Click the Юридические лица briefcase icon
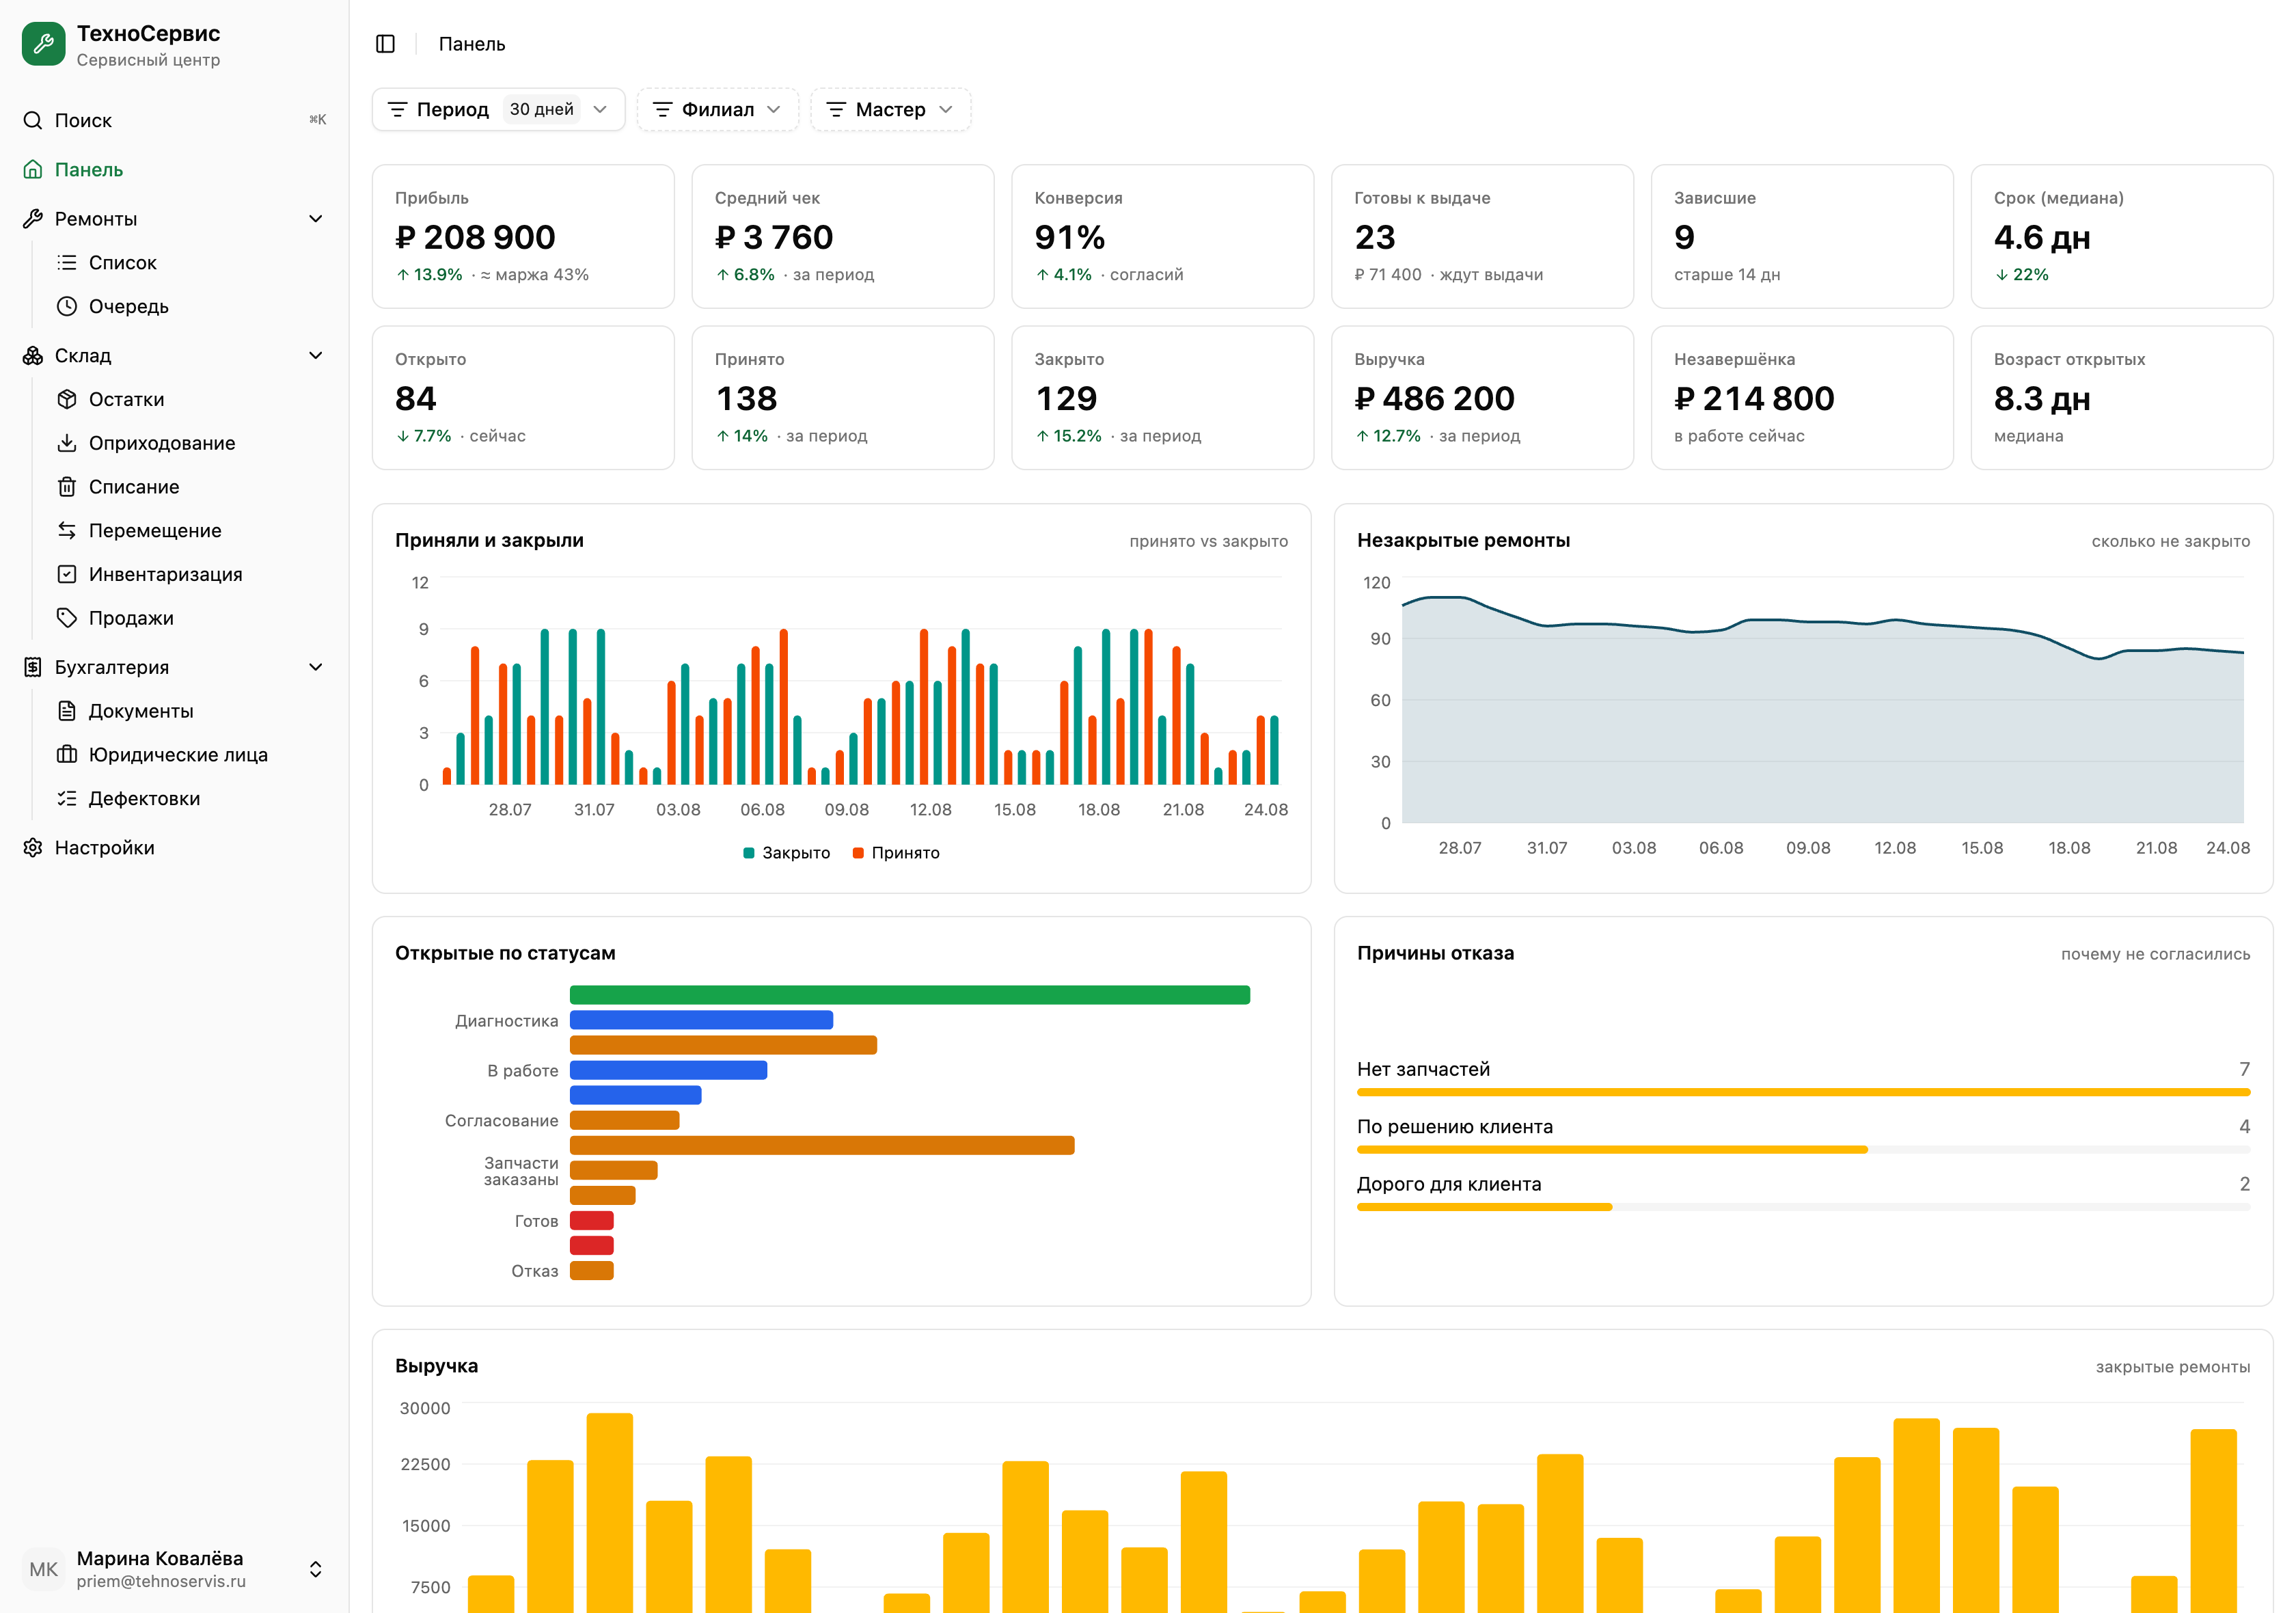The height and width of the screenshot is (1613, 2296). pos(67,754)
